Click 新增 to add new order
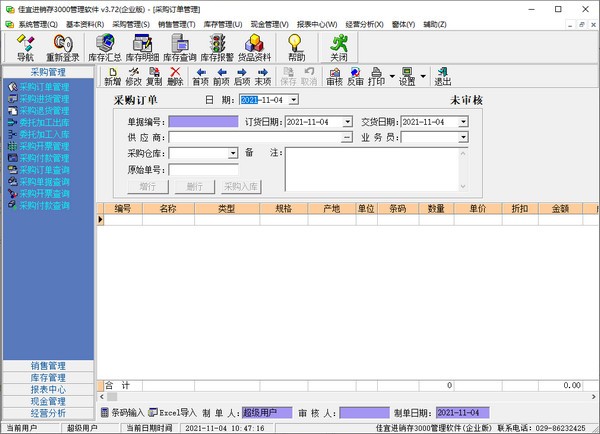 click(112, 76)
